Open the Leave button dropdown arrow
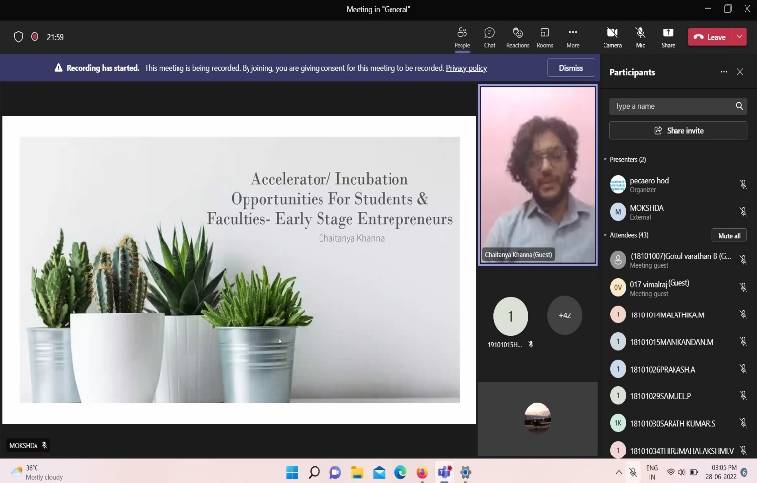 pos(738,37)
